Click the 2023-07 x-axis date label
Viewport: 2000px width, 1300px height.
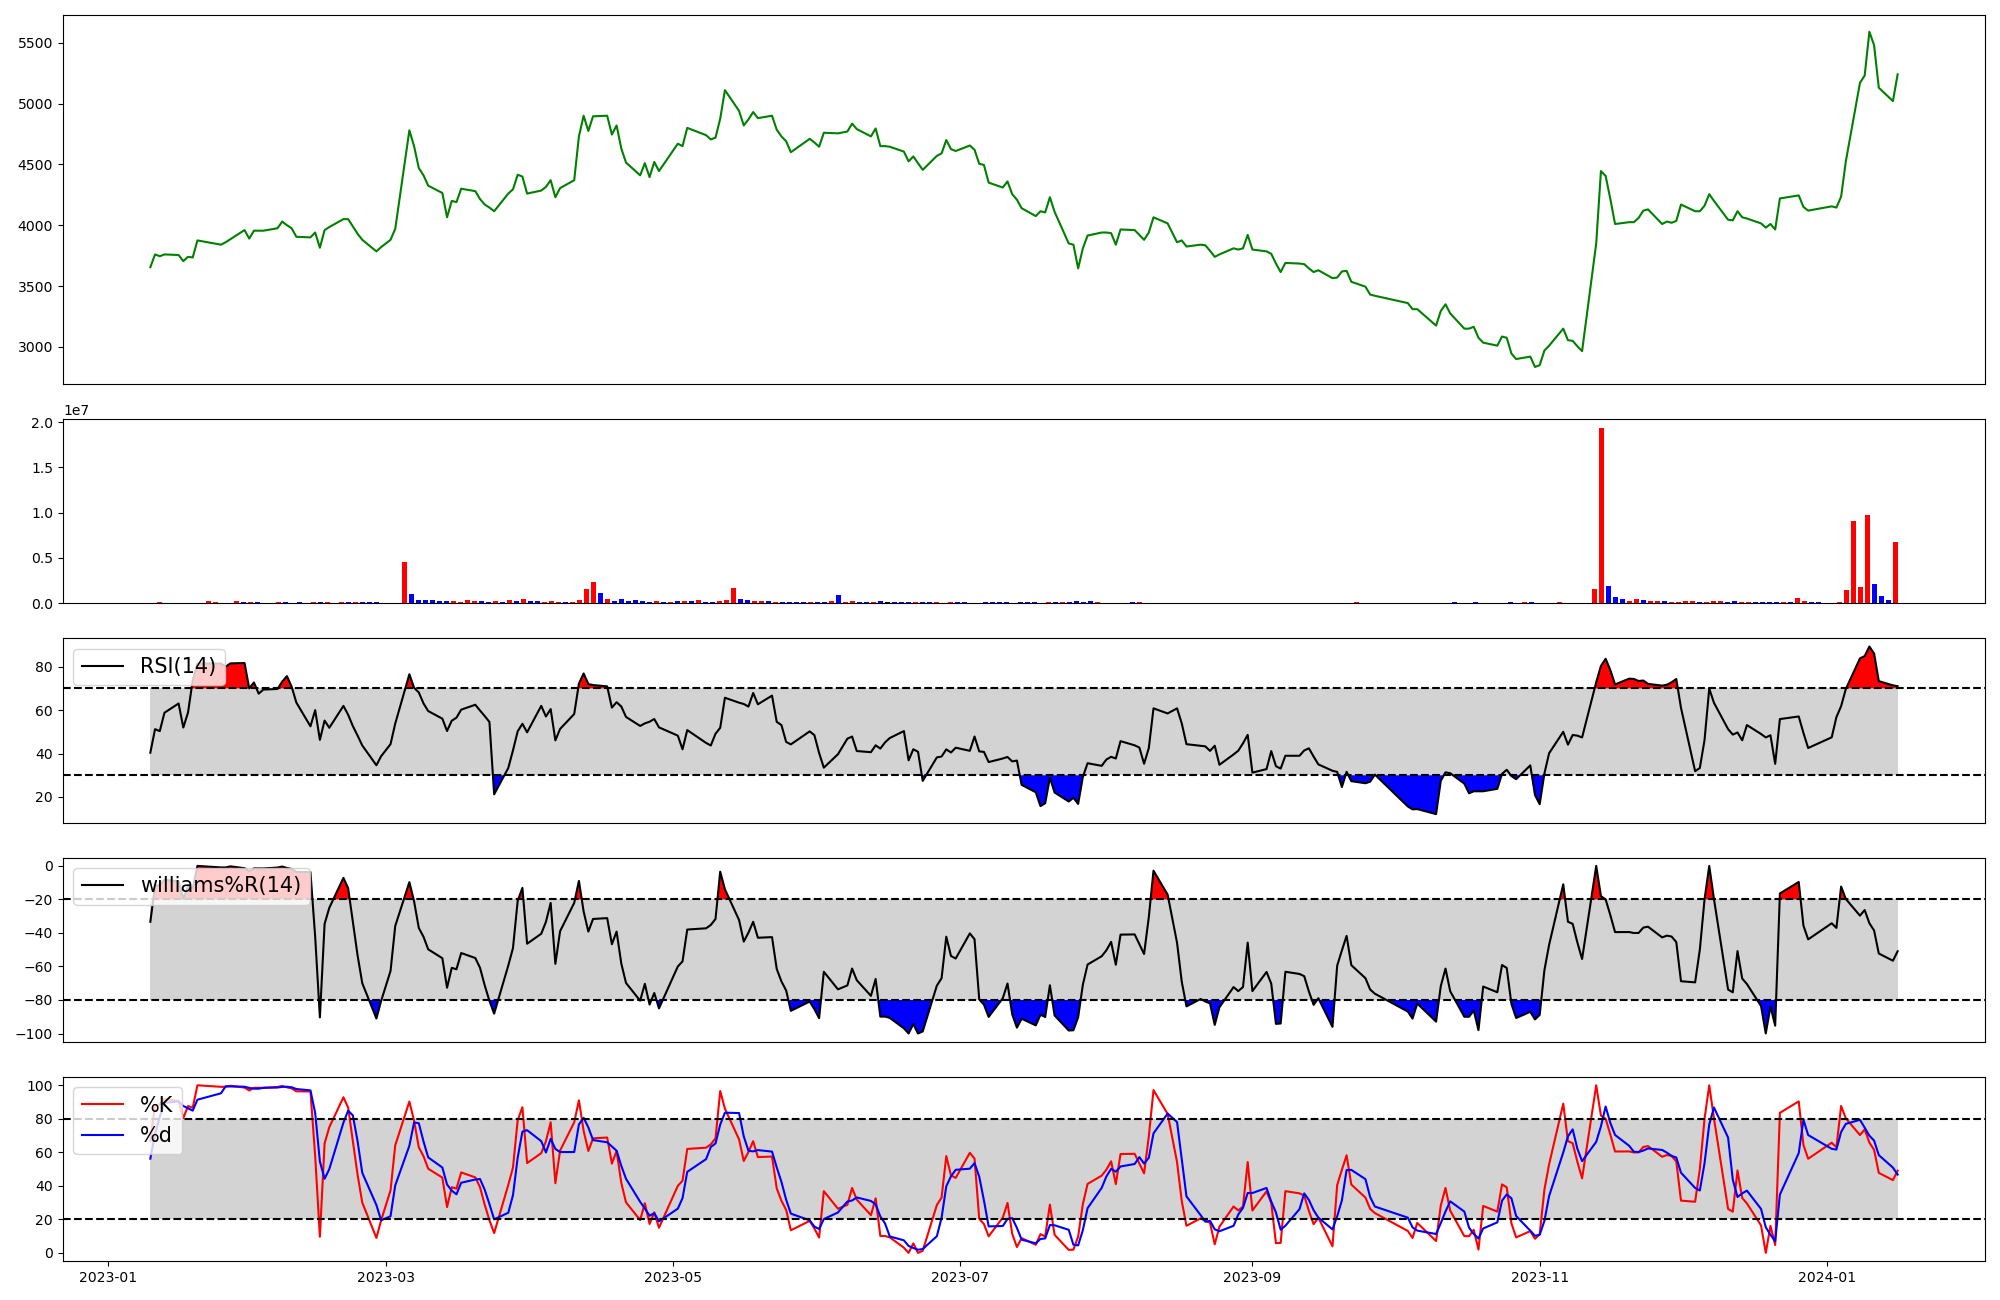point(960,1277)
